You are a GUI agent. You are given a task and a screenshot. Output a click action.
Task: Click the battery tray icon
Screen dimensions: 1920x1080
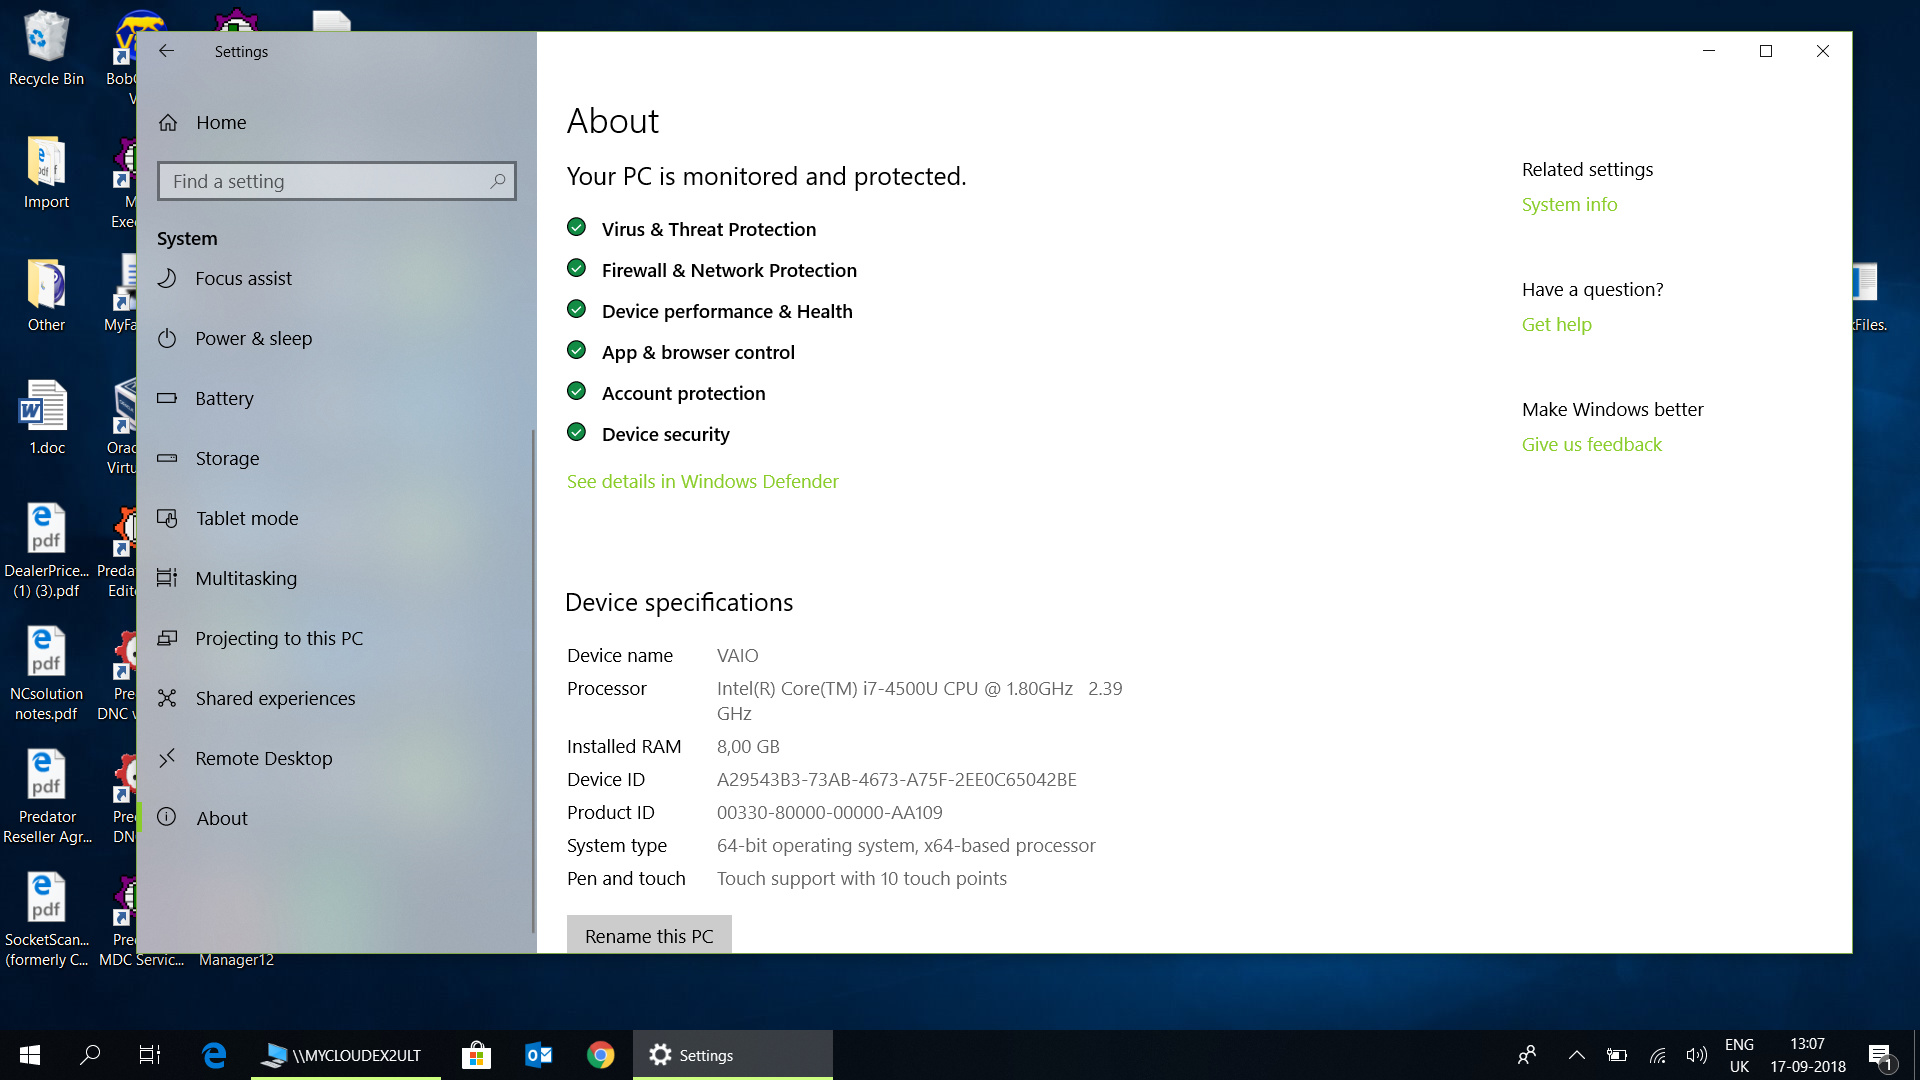point(1616,1055)
